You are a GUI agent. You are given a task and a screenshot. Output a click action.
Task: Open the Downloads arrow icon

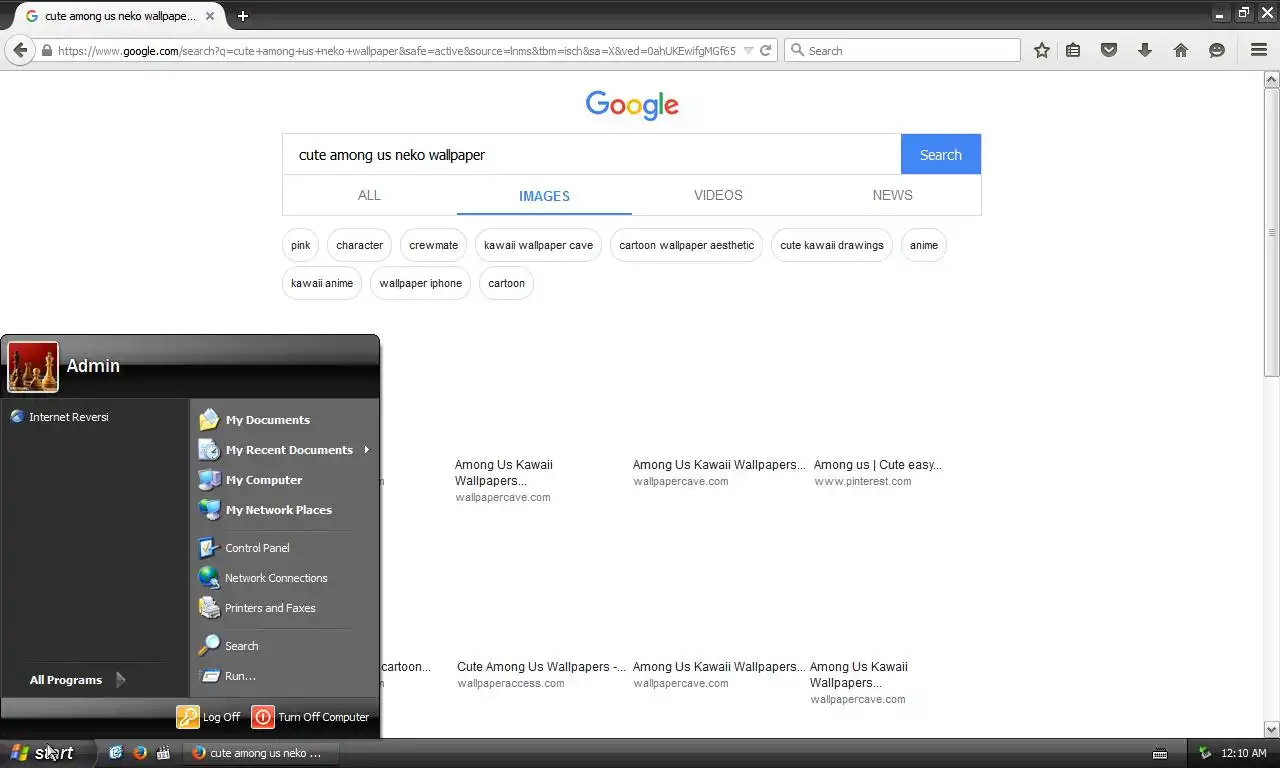(x=1145, y=50)
